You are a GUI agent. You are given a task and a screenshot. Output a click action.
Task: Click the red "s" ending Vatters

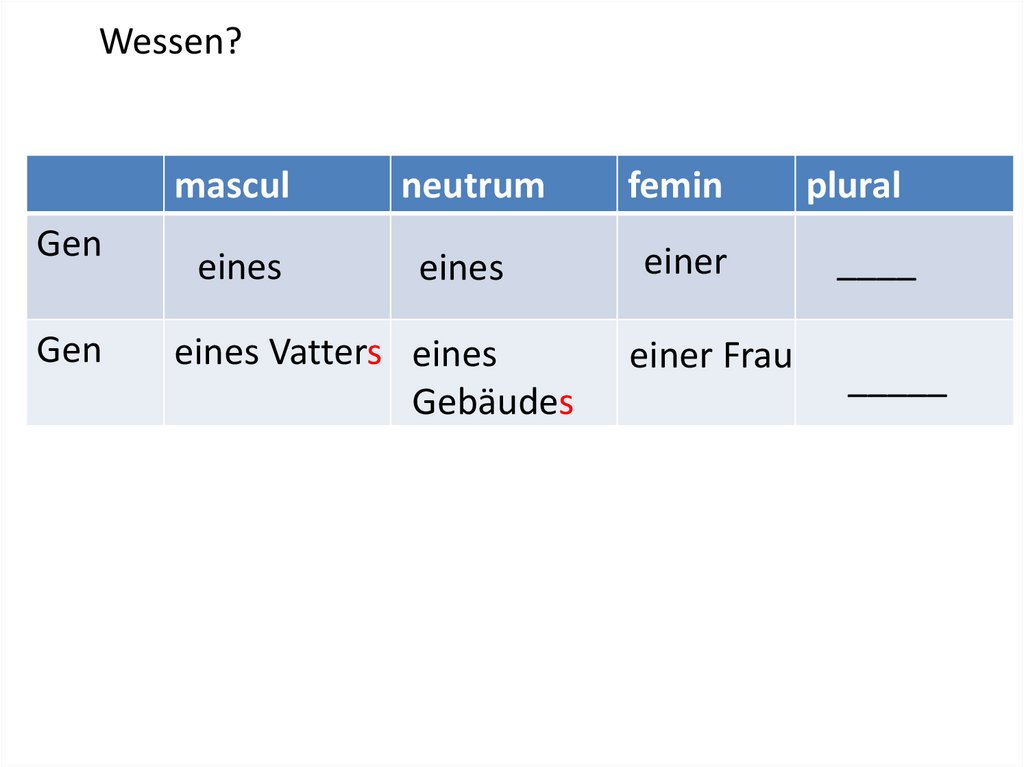tap(374, 353)
